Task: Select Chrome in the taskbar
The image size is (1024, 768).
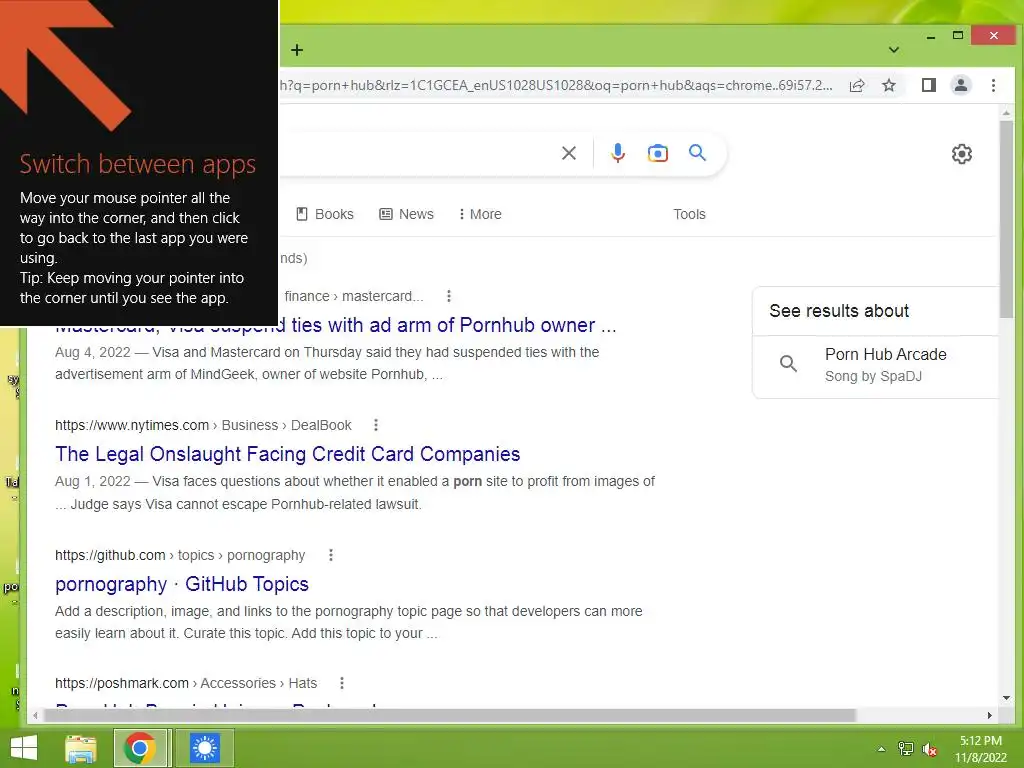Action: (140, 748)
